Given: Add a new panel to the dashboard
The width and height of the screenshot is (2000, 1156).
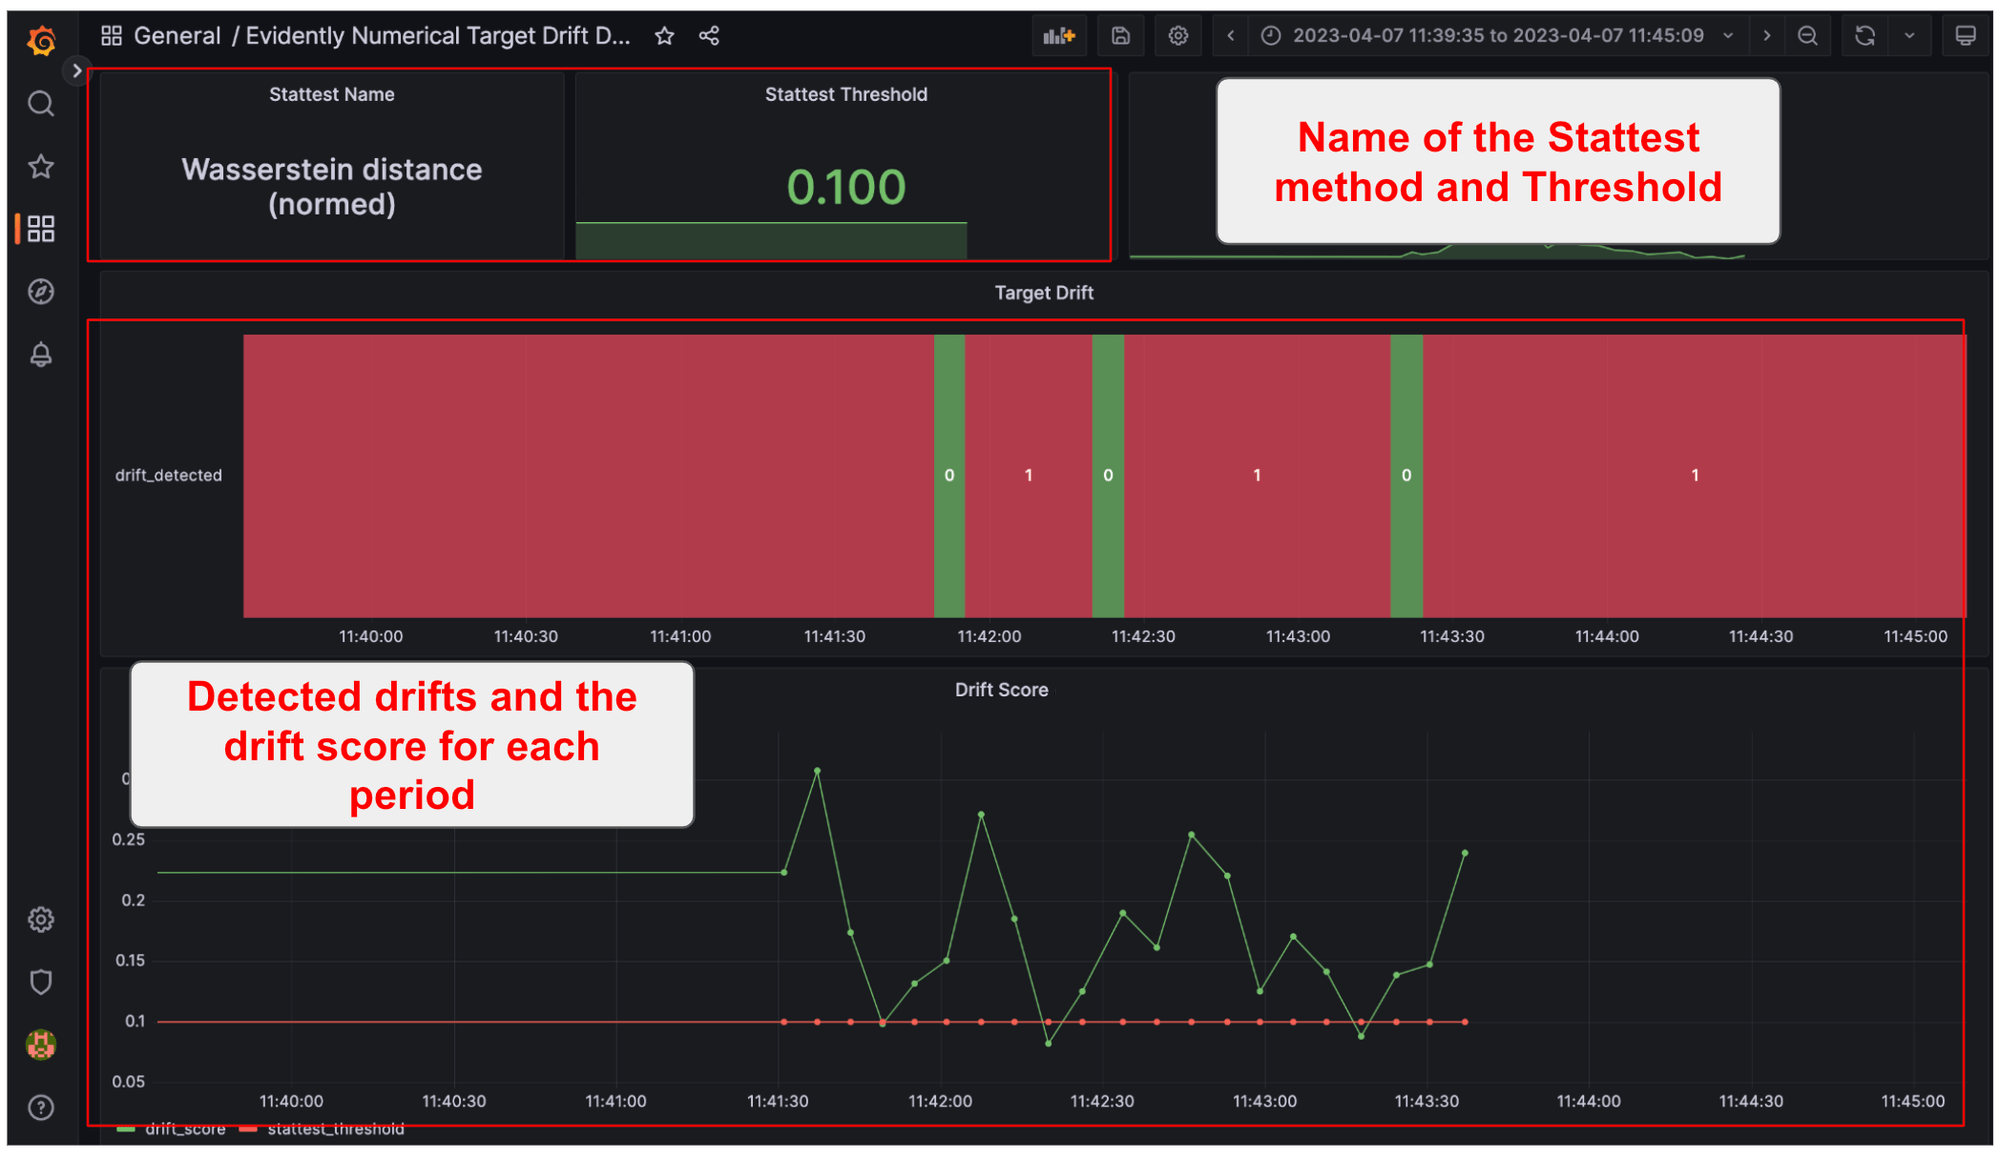Looking at the screenshot, I should 1059,35.
